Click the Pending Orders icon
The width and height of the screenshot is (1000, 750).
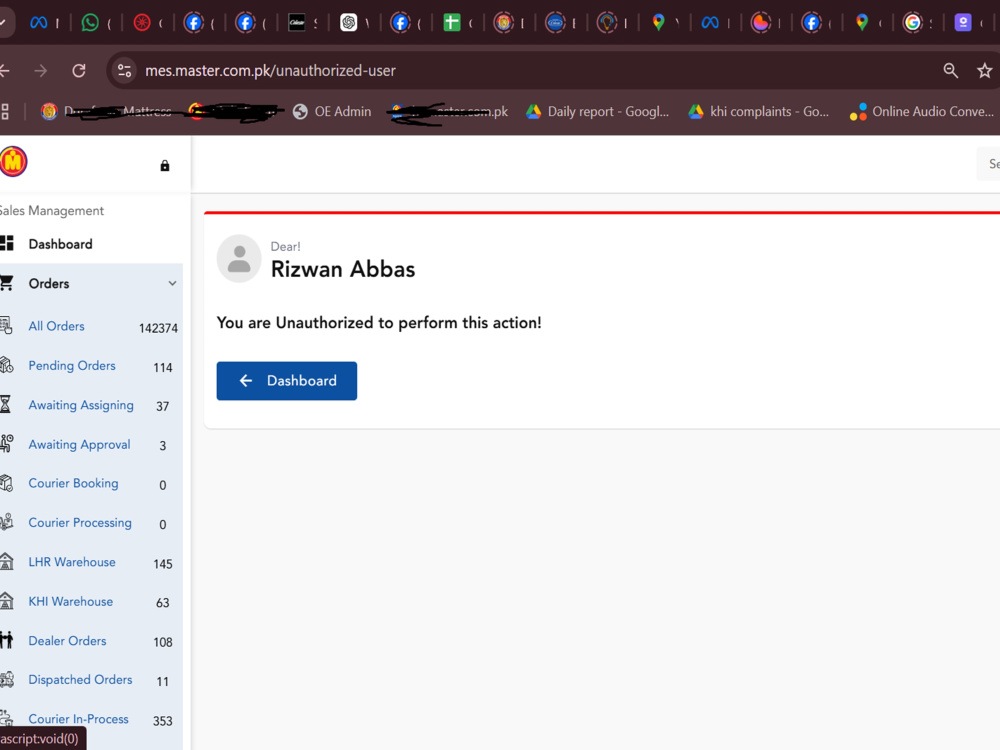6,365
